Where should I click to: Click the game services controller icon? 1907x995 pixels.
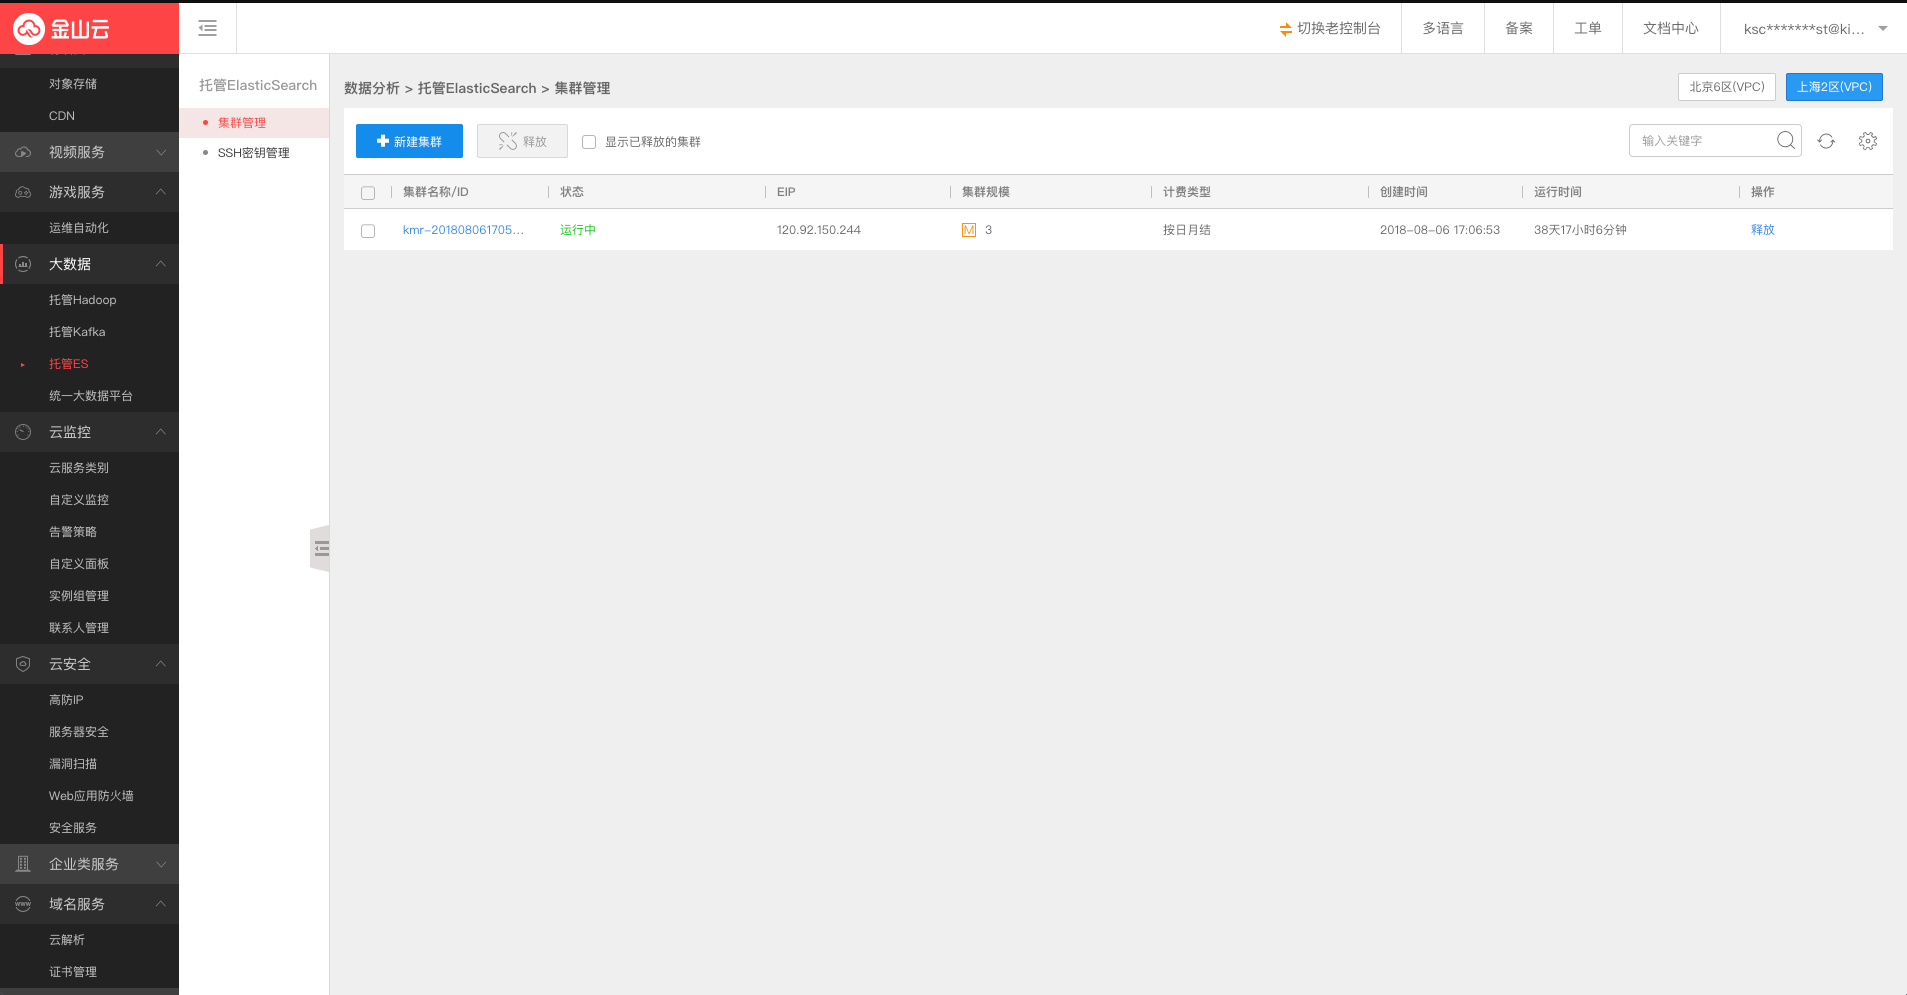(x=23, y=192)
